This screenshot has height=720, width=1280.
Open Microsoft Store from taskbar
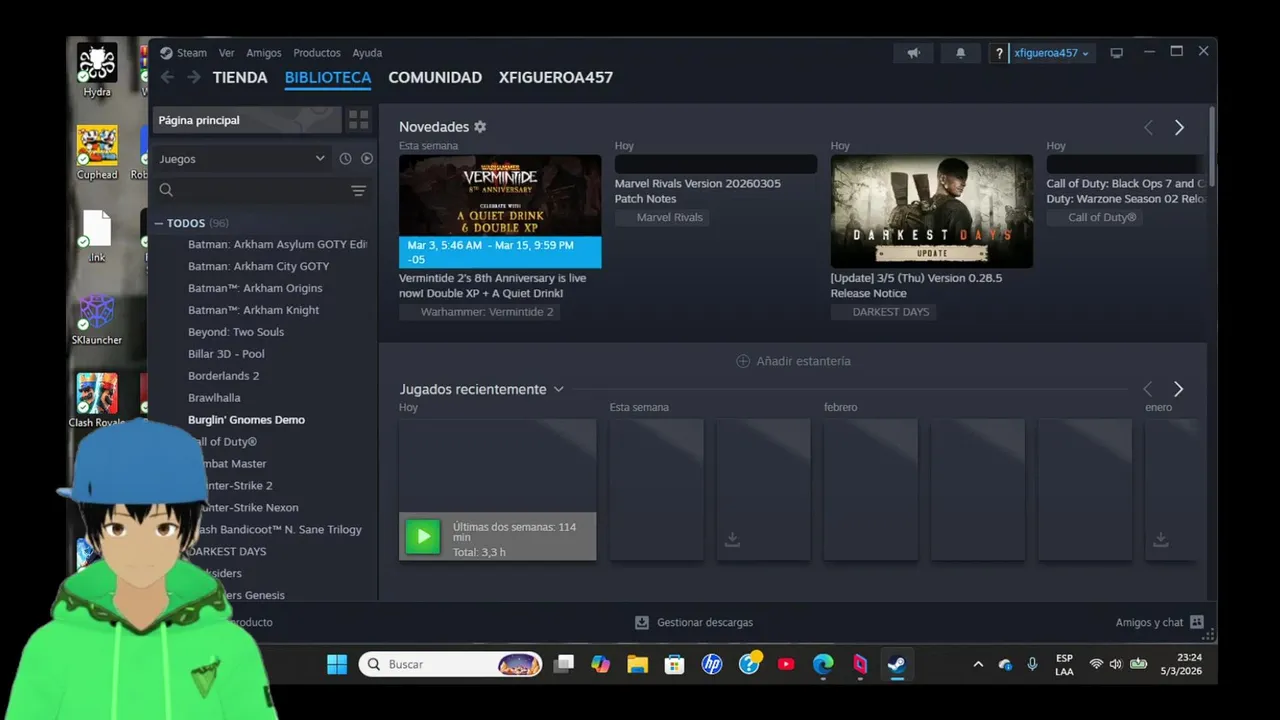click(674, 664)
